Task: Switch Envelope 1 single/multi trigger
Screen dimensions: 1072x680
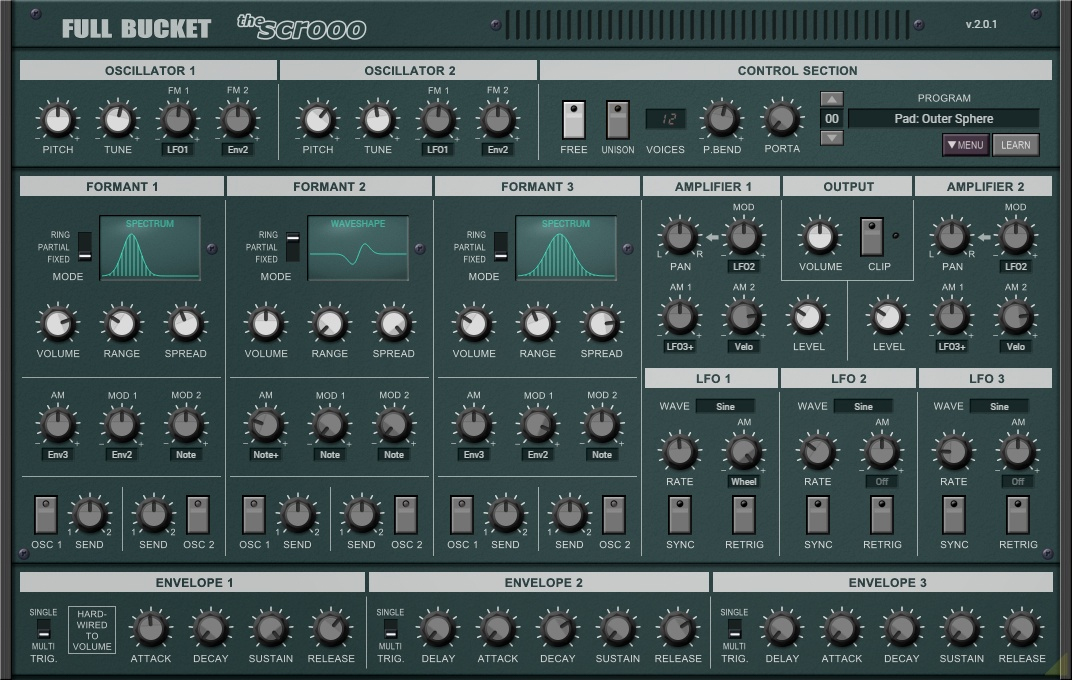Action: [x=43, y=629]
